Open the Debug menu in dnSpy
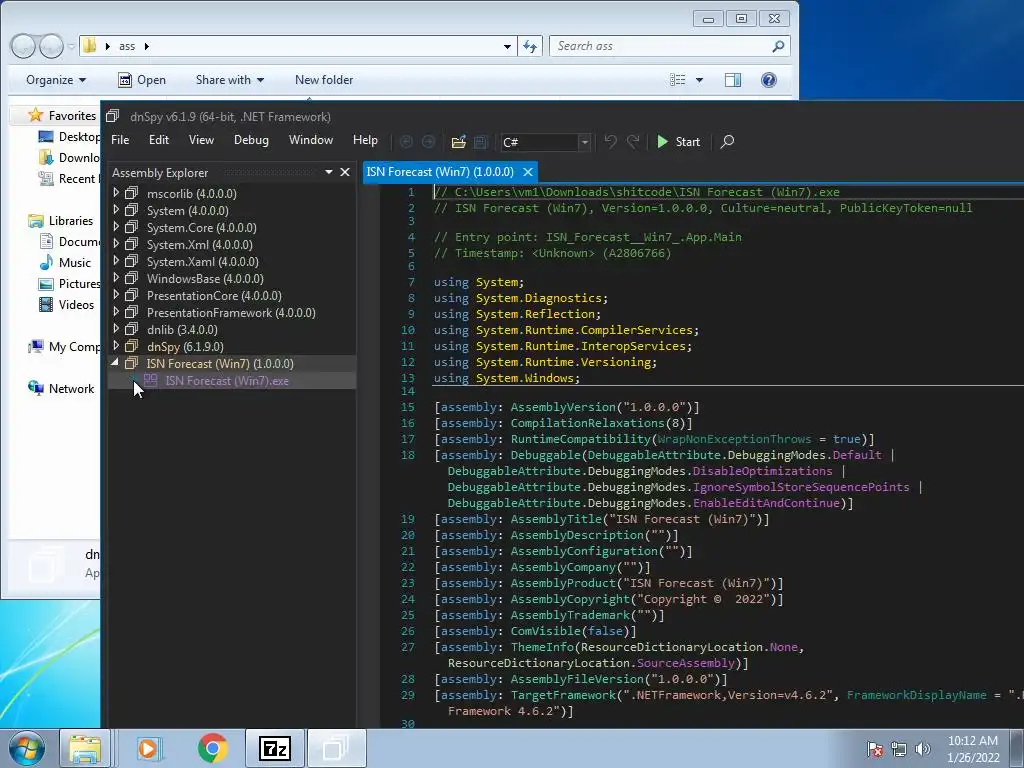 tap(251, 140)
